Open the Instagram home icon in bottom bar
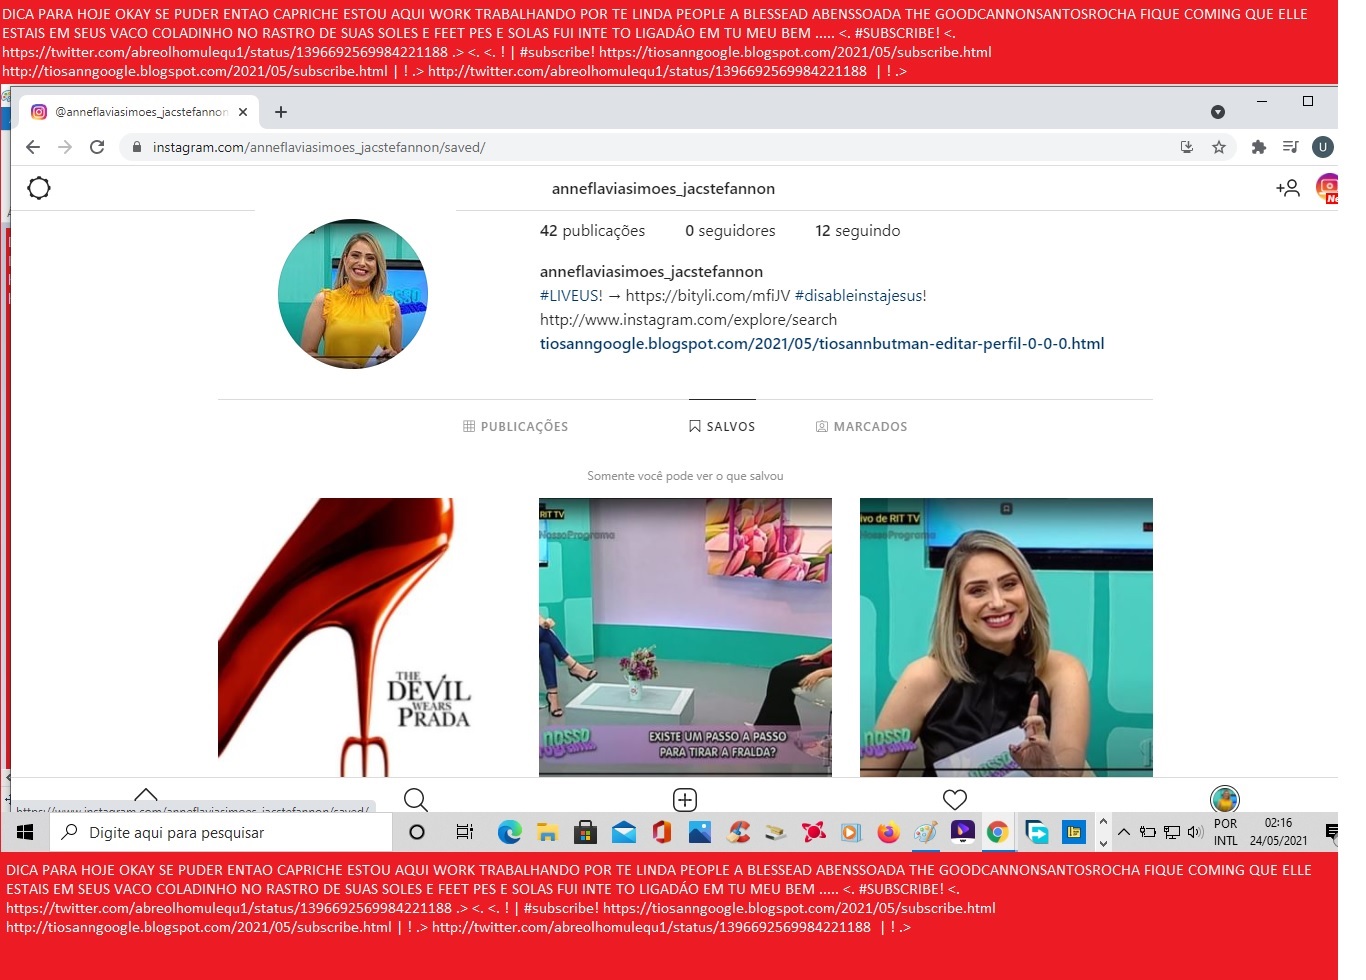Image resolution: width=1366 pixels, height=980 pixels. (x=146, y=796)
